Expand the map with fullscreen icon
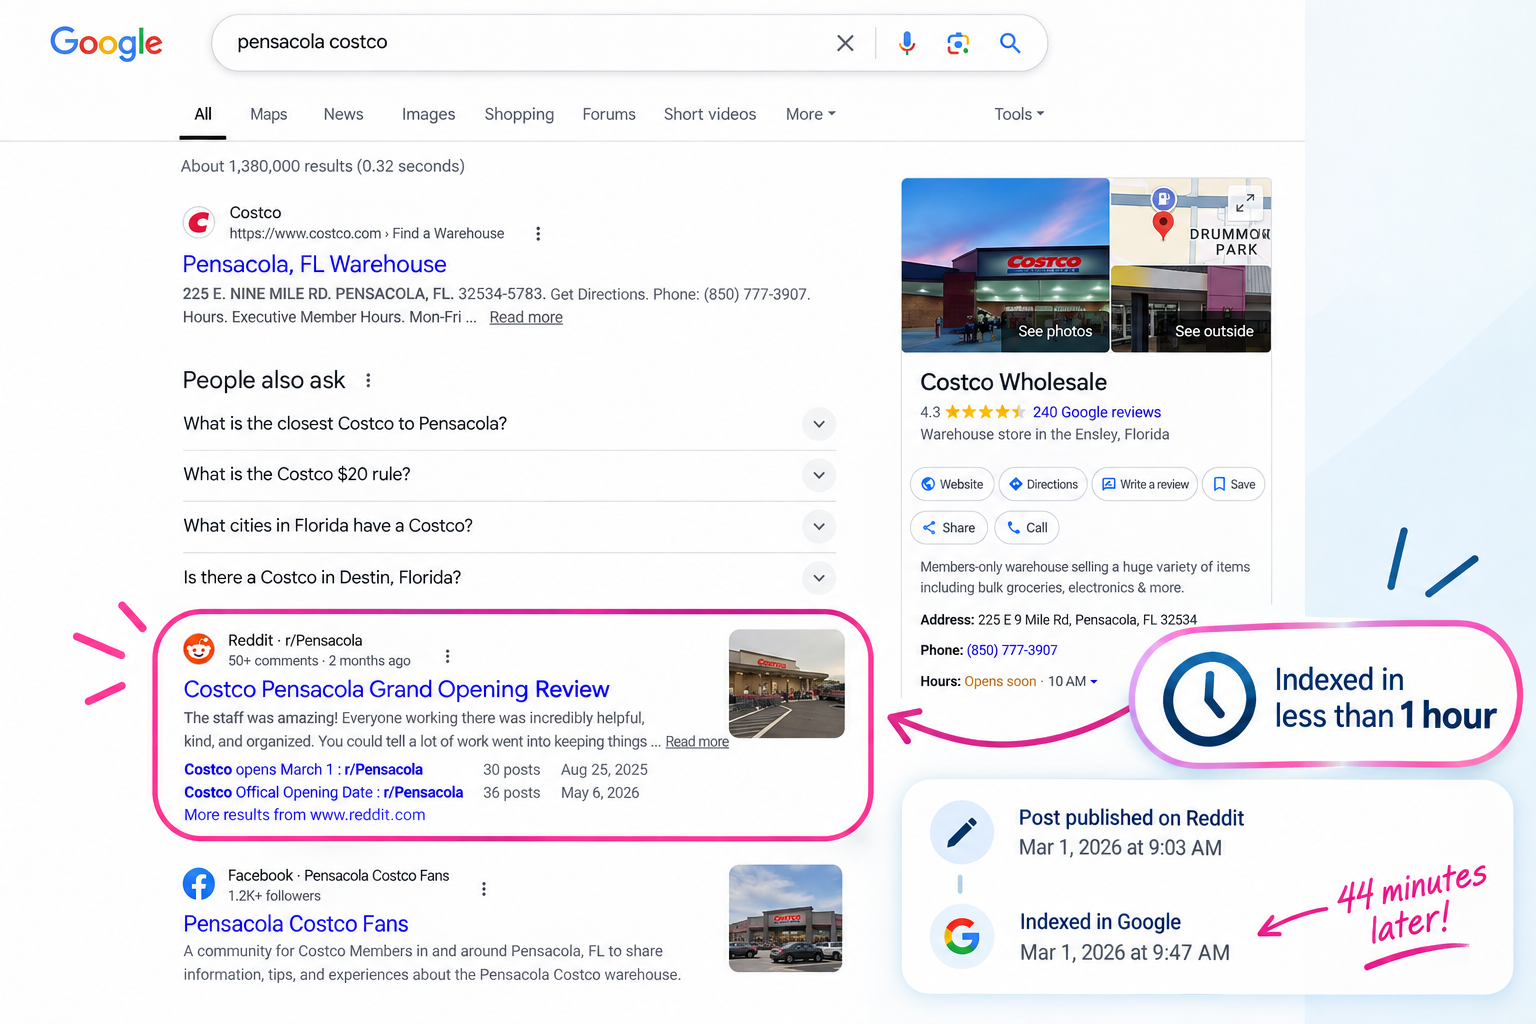This screenshot has height=1024, width=1536. tap(1244, 203)
